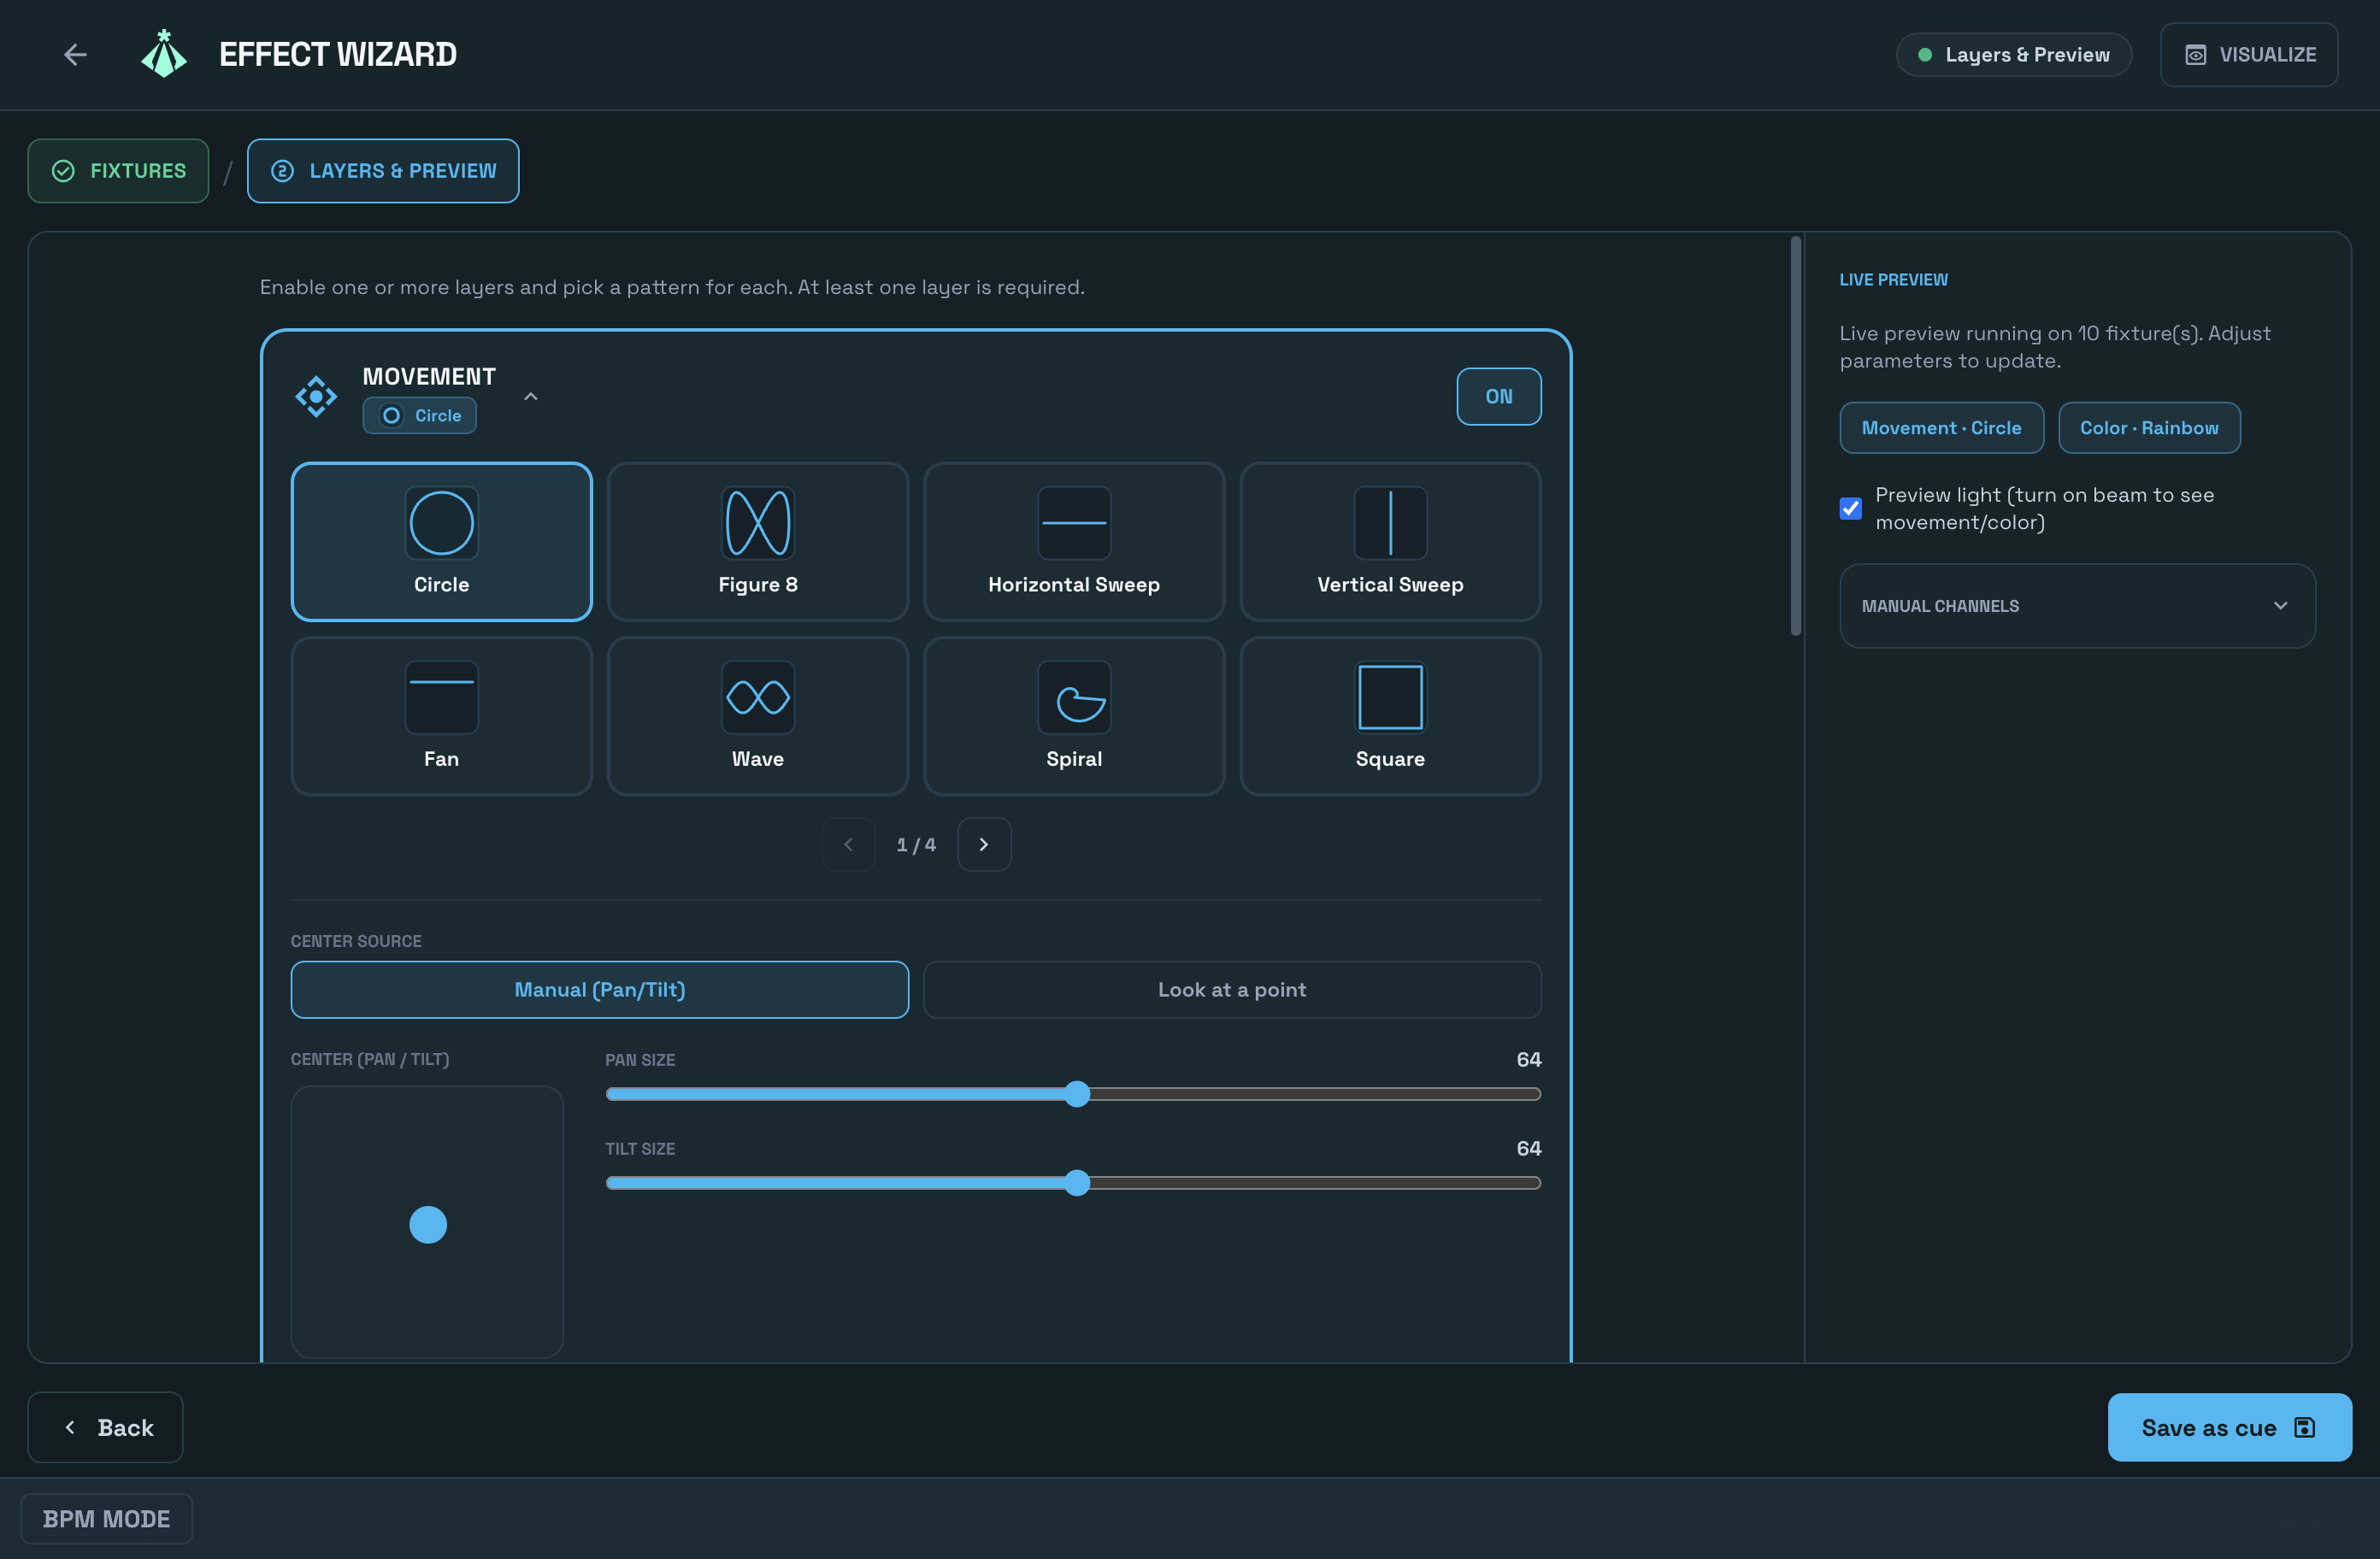Click the Effect Wizard logo icon
This screenshot has width=2380, height=1559.
(x=164, y=54)
